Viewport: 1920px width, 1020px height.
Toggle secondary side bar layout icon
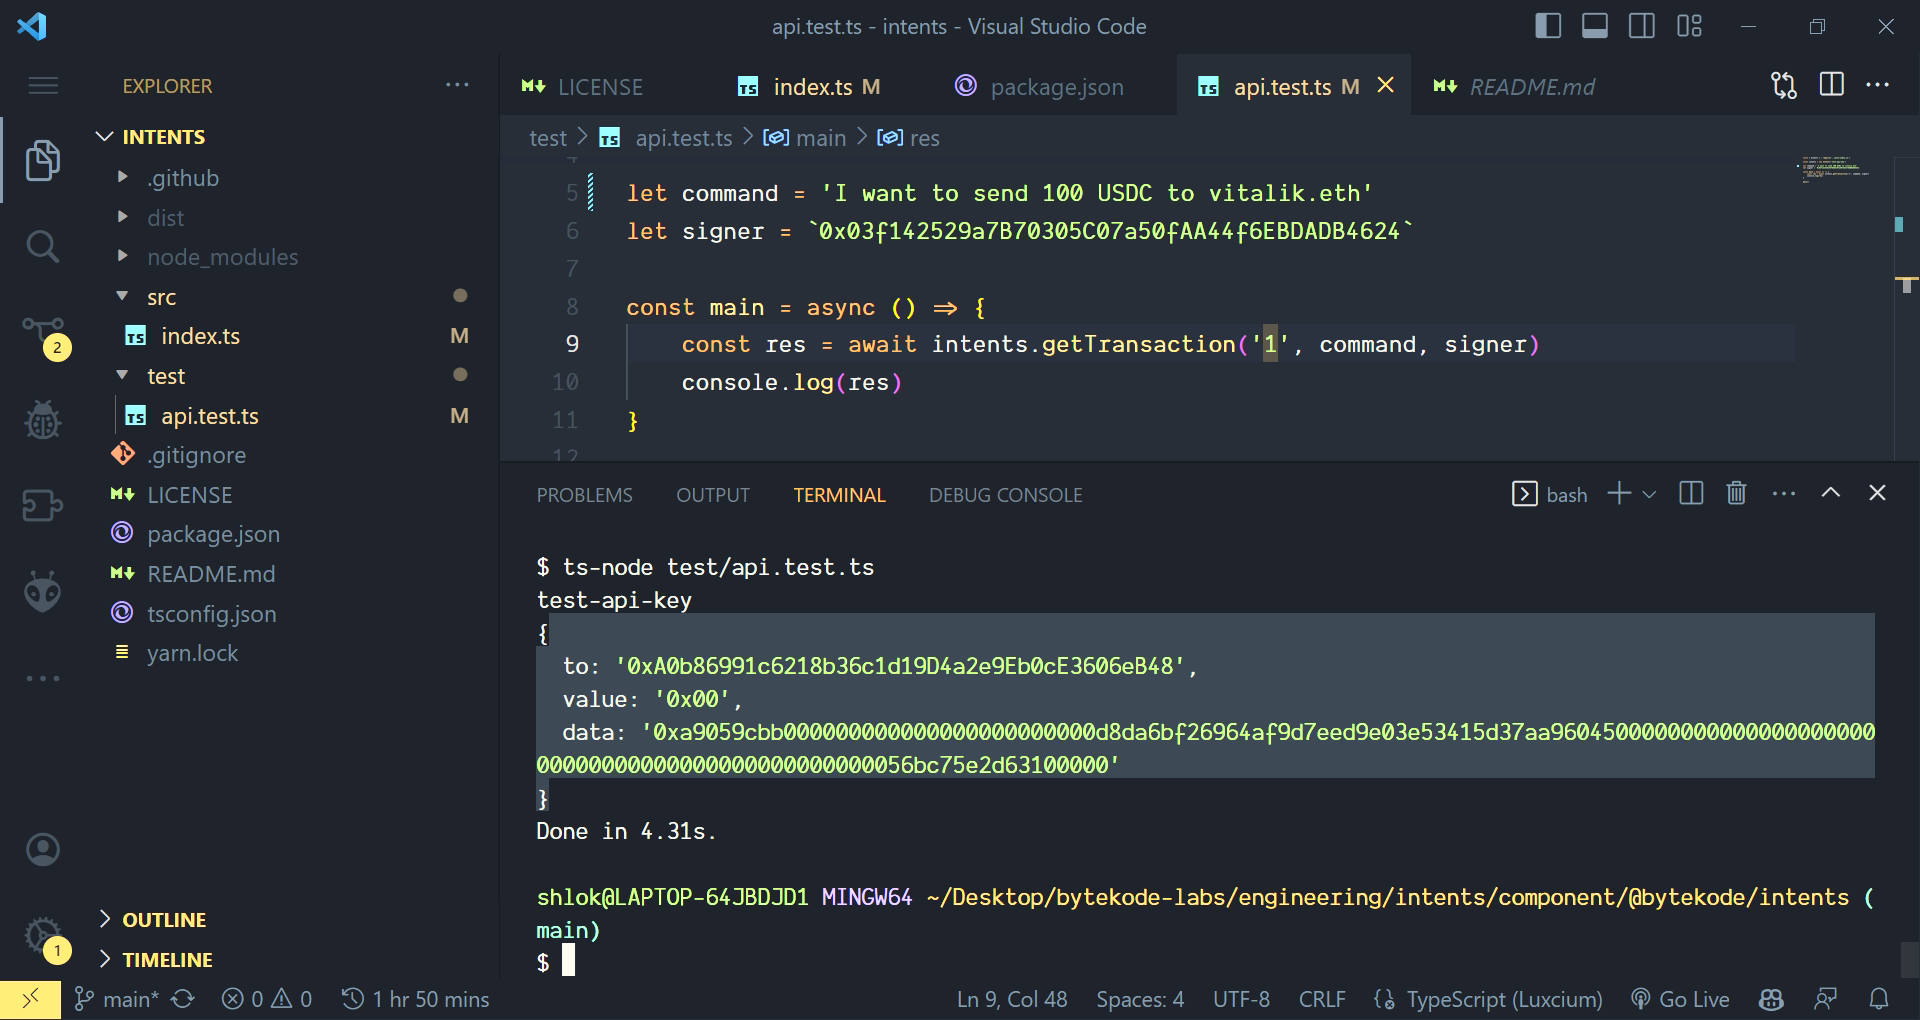(x=1642, y=26)
